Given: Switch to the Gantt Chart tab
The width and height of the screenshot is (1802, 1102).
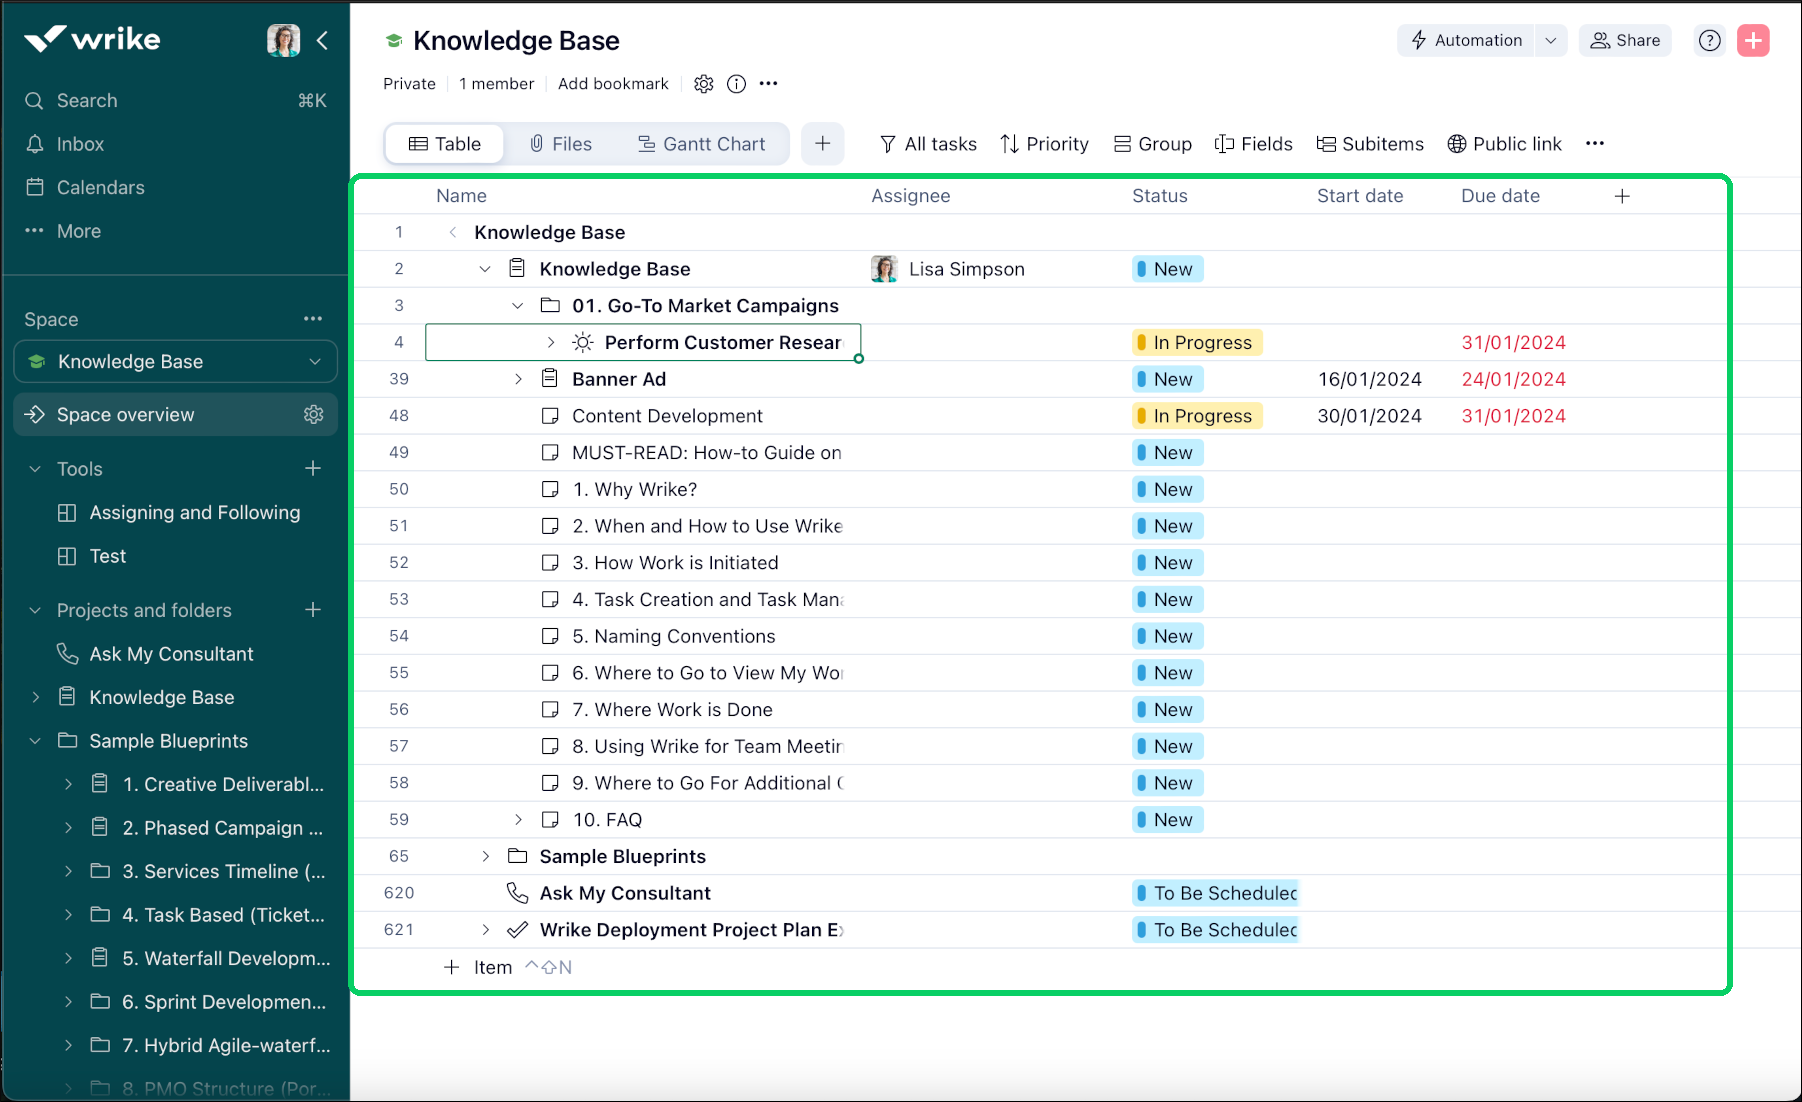Looking at the screenshot, I should (x=701, y=144).
